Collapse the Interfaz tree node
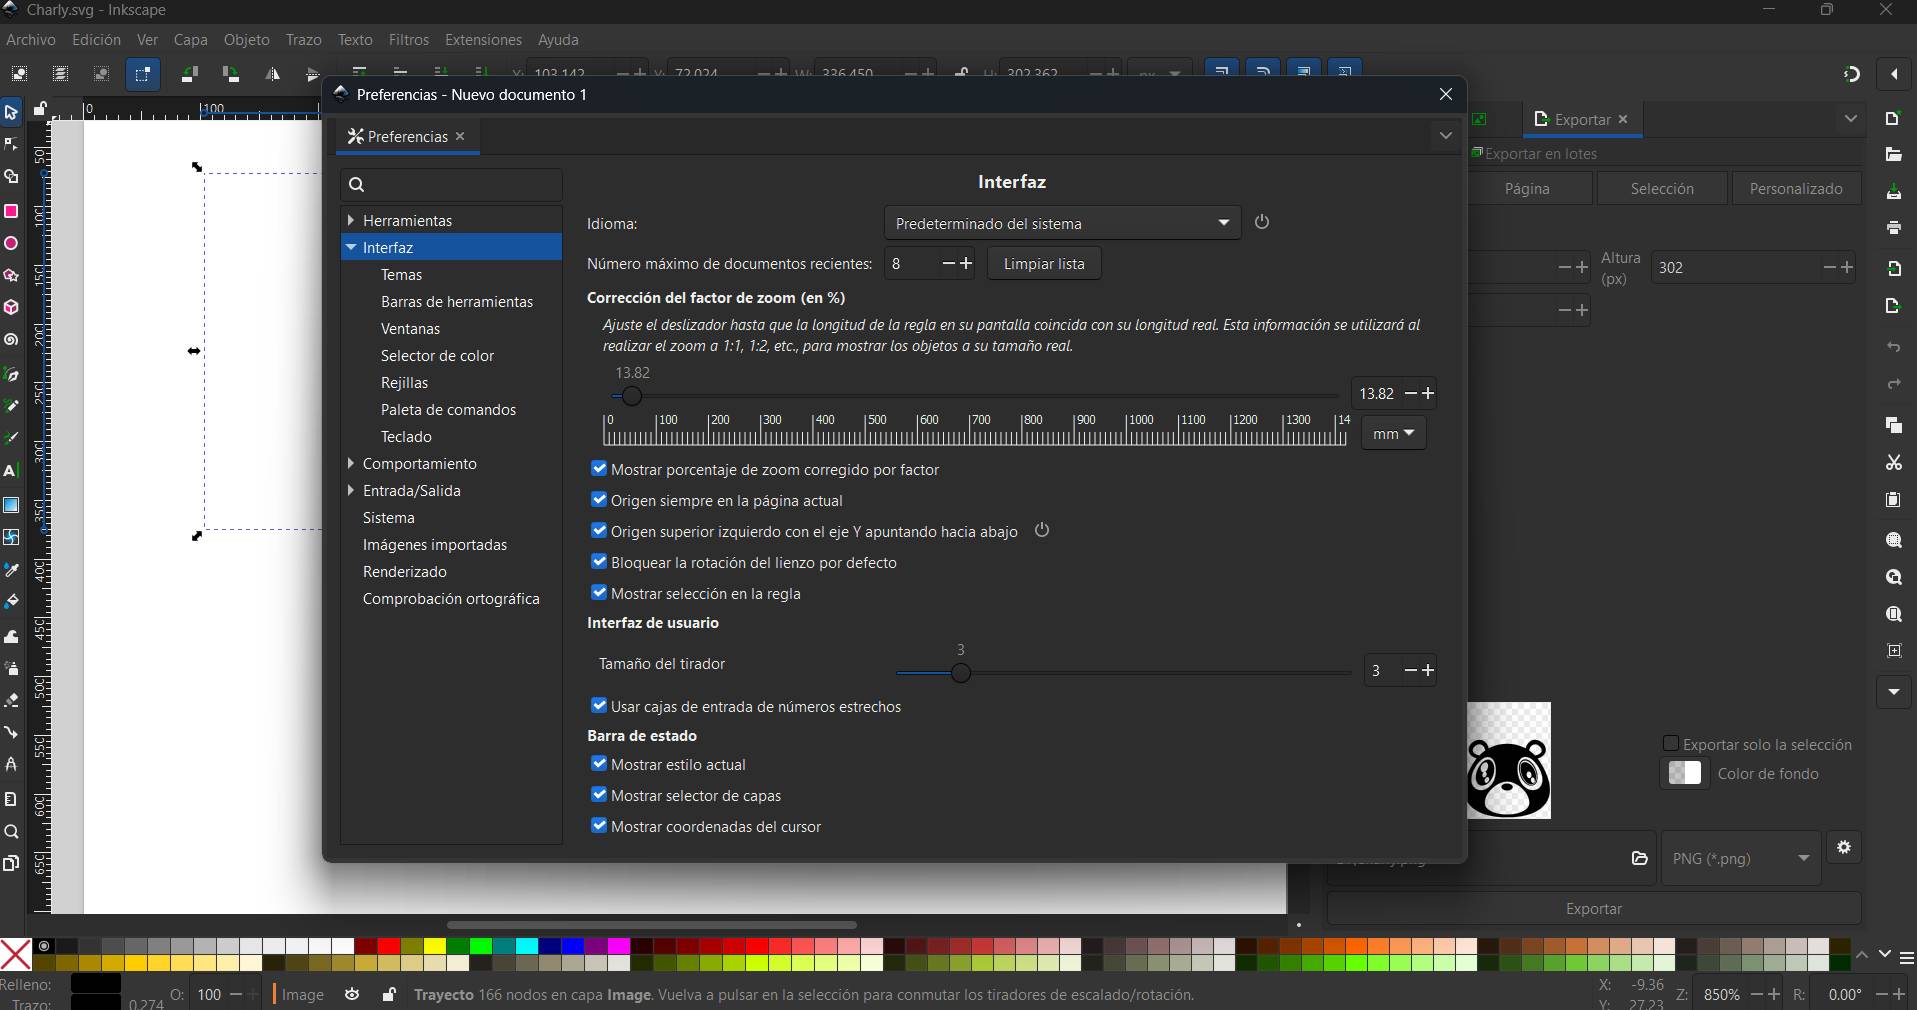The width and height of the screenshot is (1917, 1010). 351,247
